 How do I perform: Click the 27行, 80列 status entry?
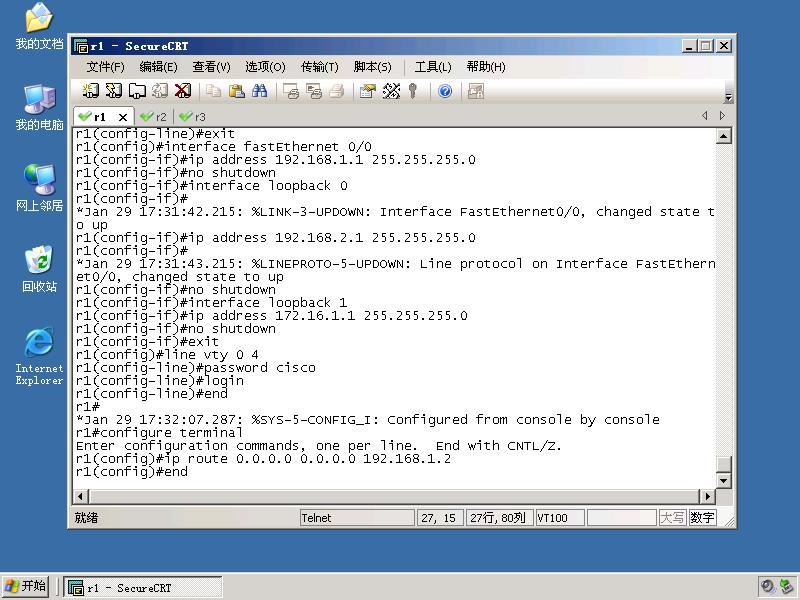[x=499, y=518]
